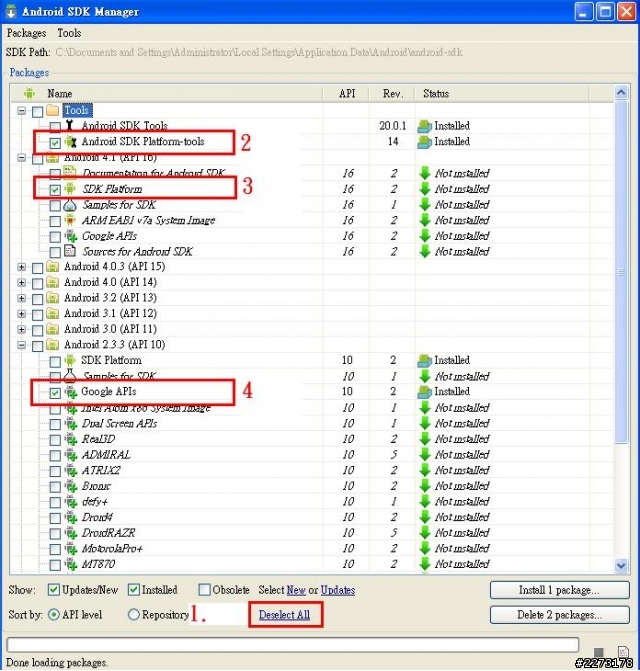The image size is (640, 671).
Task: Click the folder icon of Android 3.0 (API 11)
Action: pos(52,329)
